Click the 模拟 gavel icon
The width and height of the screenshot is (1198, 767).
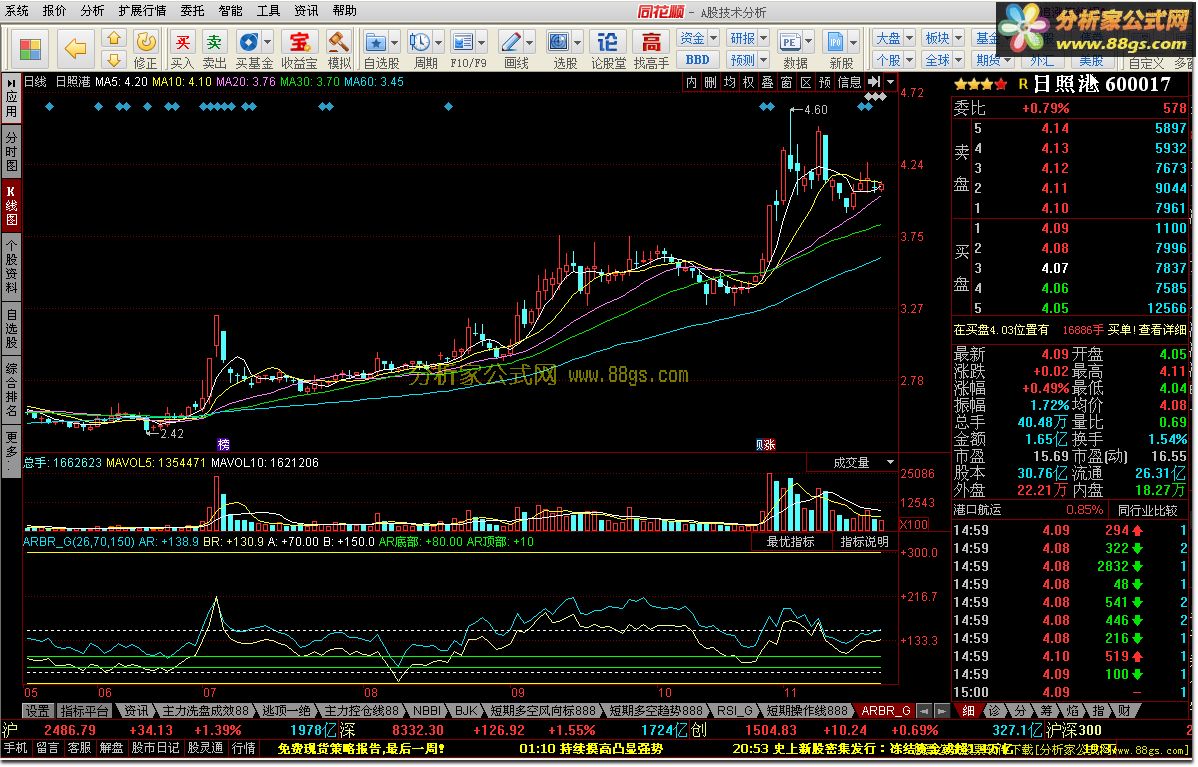338,42
